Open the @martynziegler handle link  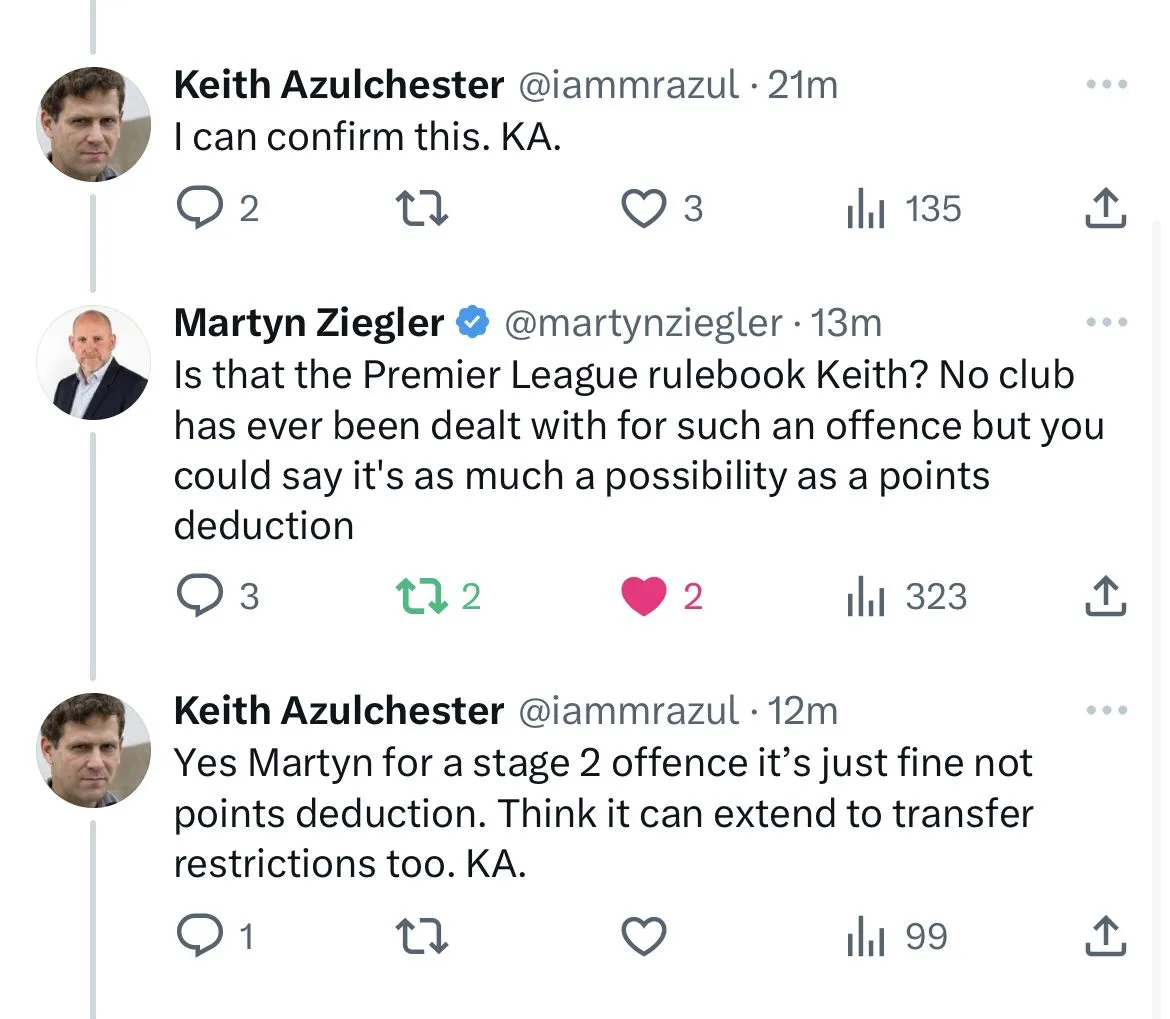[643, 323]
